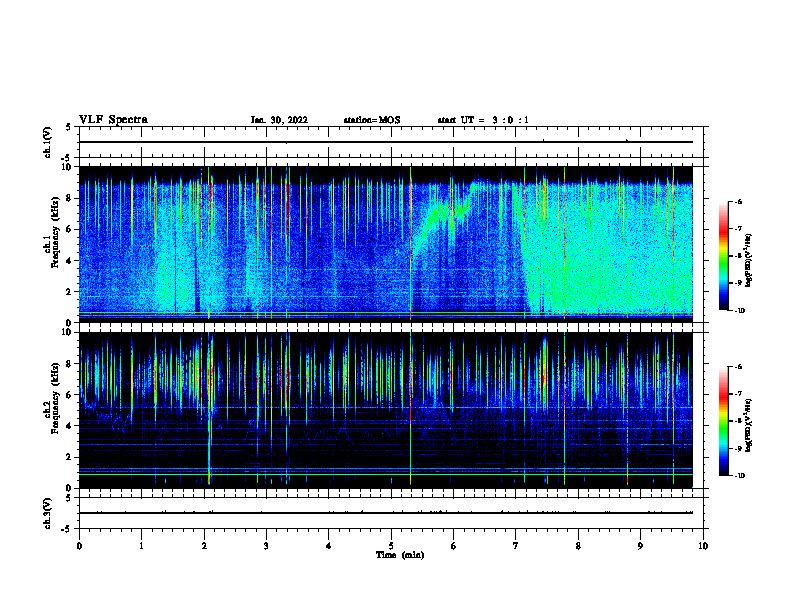Click the "ch.1(V)" waveform axis label
792x612 pixels.
tap(48, 142)
